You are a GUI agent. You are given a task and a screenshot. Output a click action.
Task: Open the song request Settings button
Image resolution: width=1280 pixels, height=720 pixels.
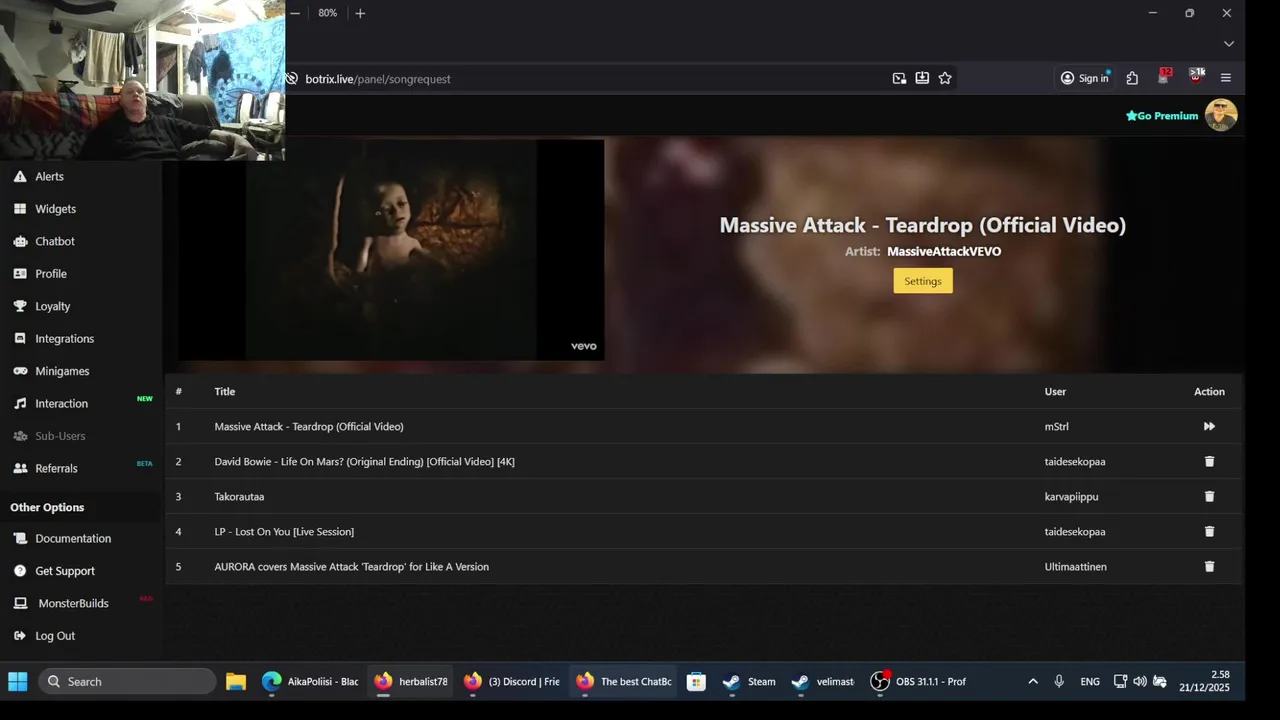(923, 281)
